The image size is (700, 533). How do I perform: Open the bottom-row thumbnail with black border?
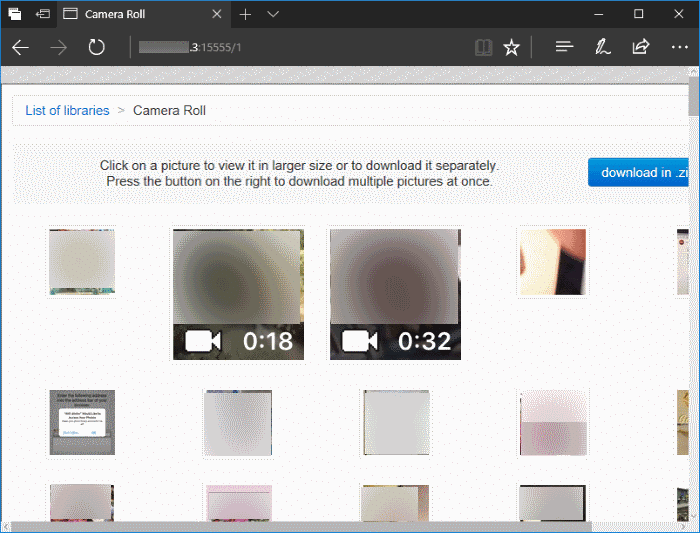coord(553,503)
